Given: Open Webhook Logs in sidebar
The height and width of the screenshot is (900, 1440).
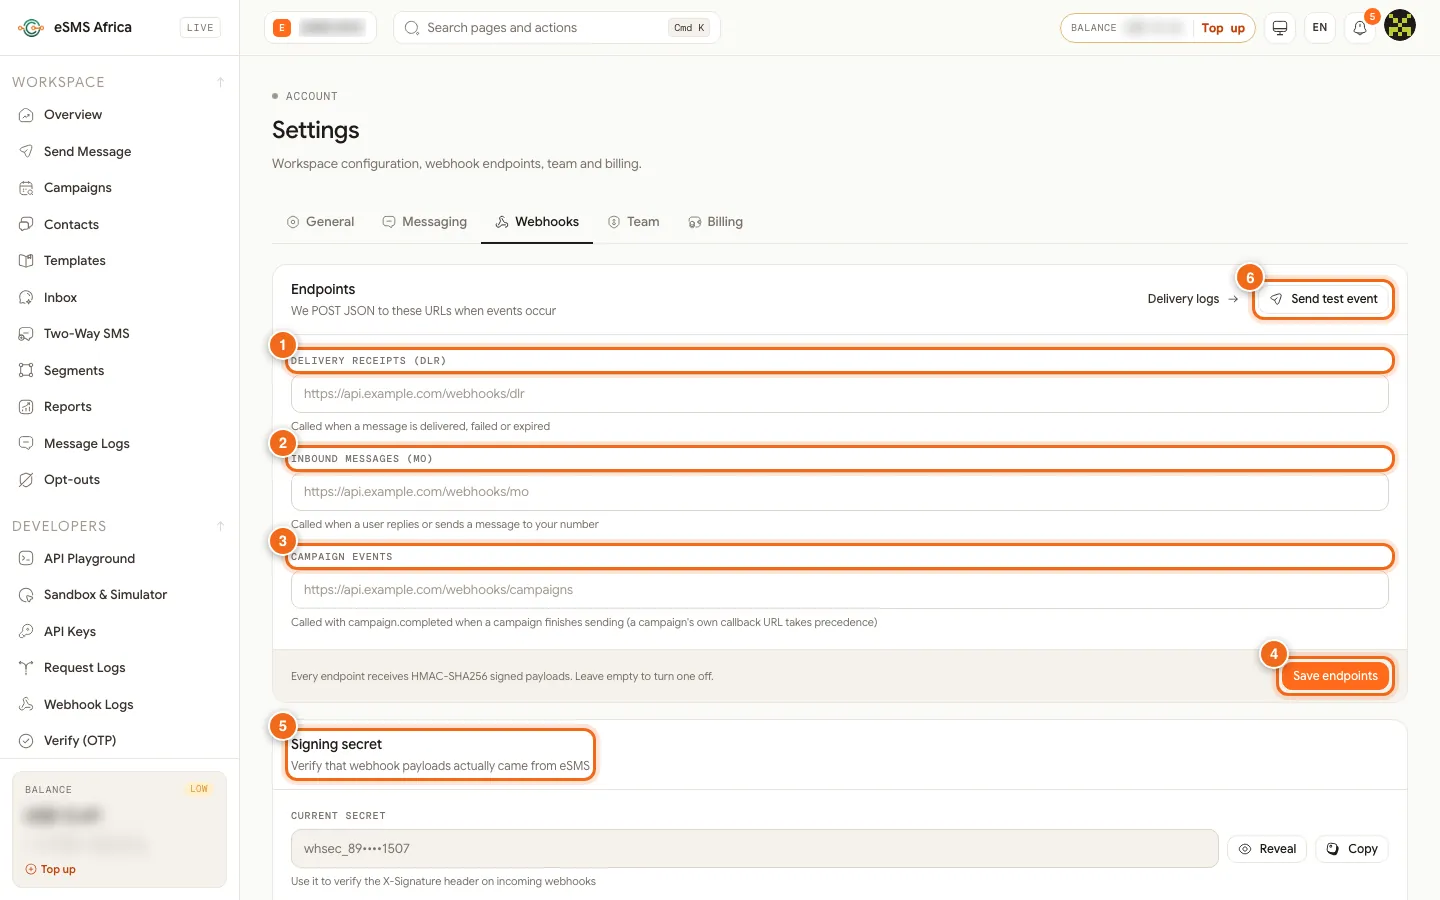Looking at the screenshot, I should [x=119, y=704].
